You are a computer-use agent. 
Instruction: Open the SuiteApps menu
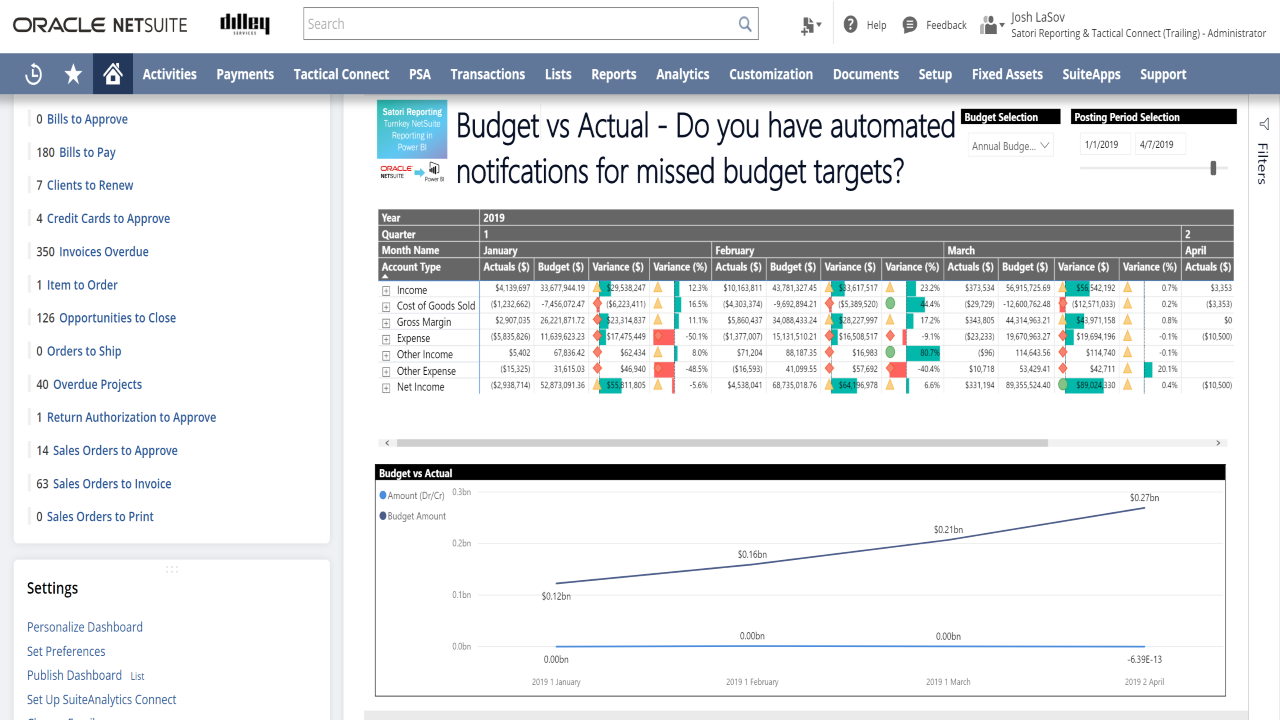coord(1091,74)
